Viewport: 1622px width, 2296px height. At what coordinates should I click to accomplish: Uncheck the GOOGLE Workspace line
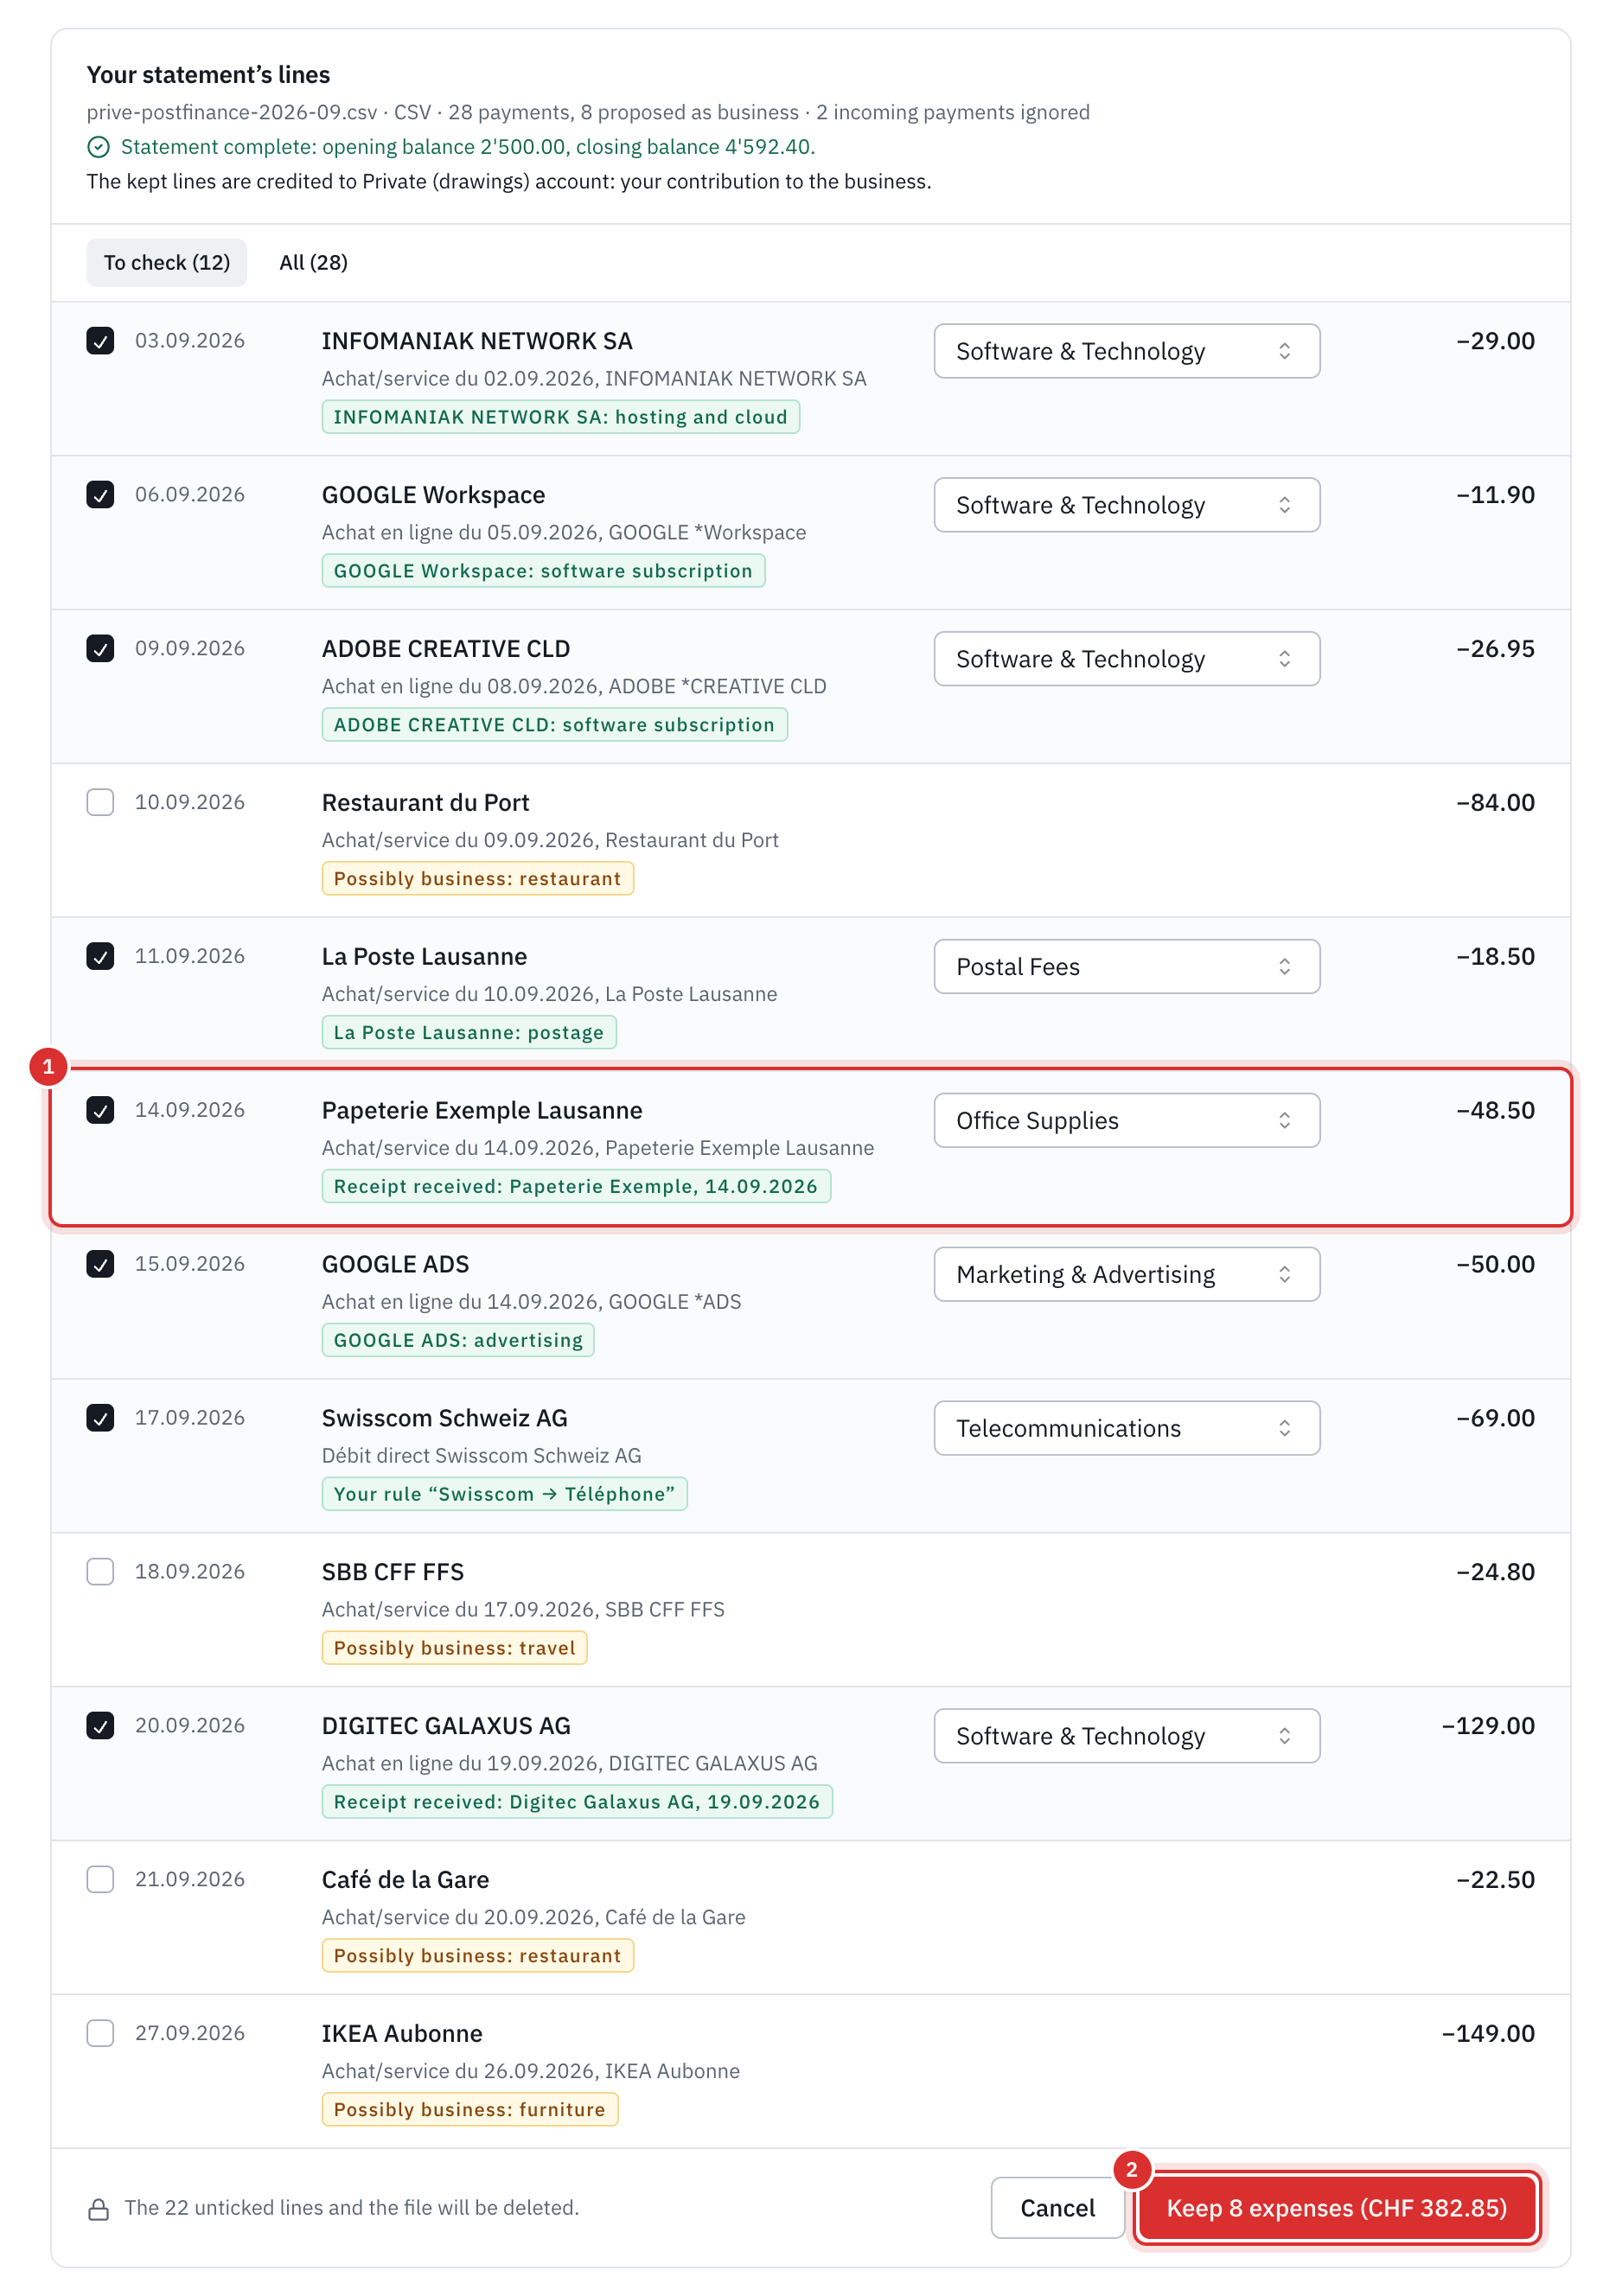coord(100,495)
